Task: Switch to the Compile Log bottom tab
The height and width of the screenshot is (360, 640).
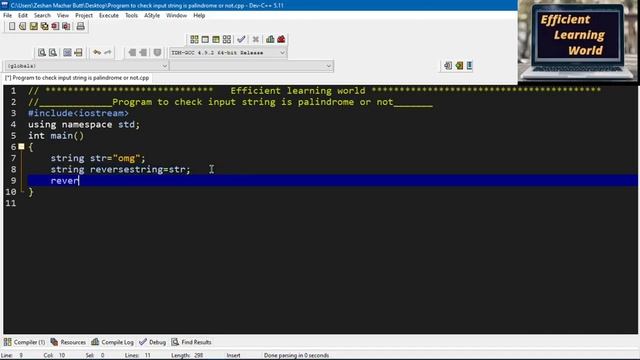Action: [113, 342]
